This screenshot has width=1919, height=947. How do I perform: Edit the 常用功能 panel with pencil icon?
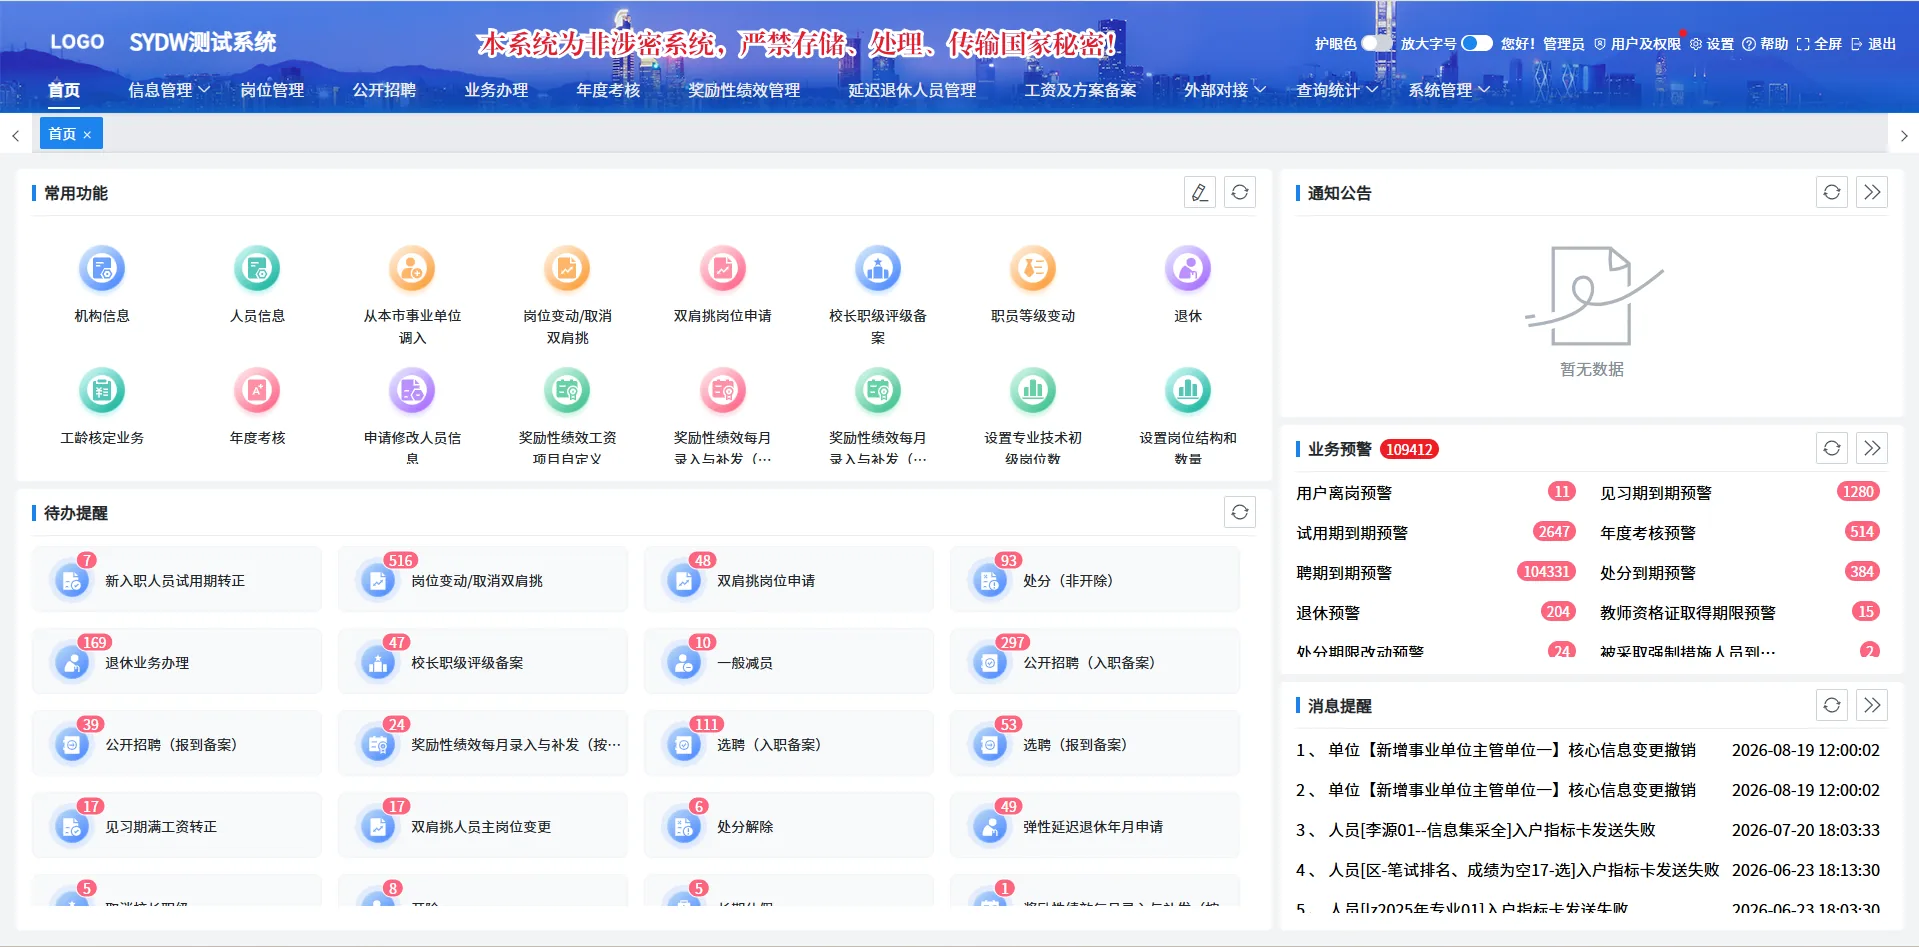[x=1200, y=192]
